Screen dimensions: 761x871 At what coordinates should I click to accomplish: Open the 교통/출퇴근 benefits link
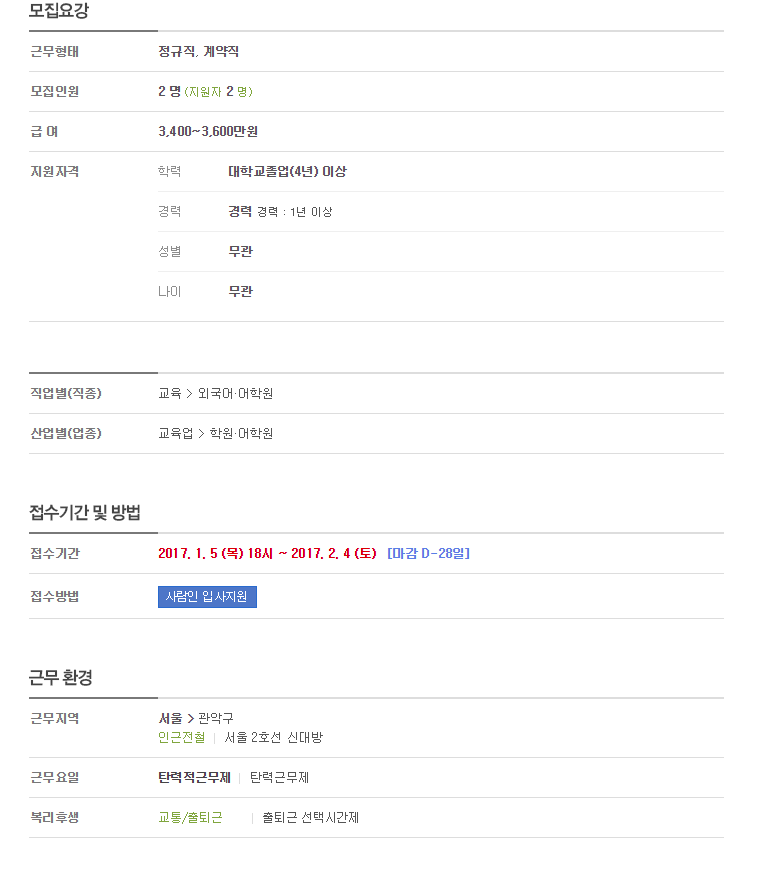pos(190,817)
